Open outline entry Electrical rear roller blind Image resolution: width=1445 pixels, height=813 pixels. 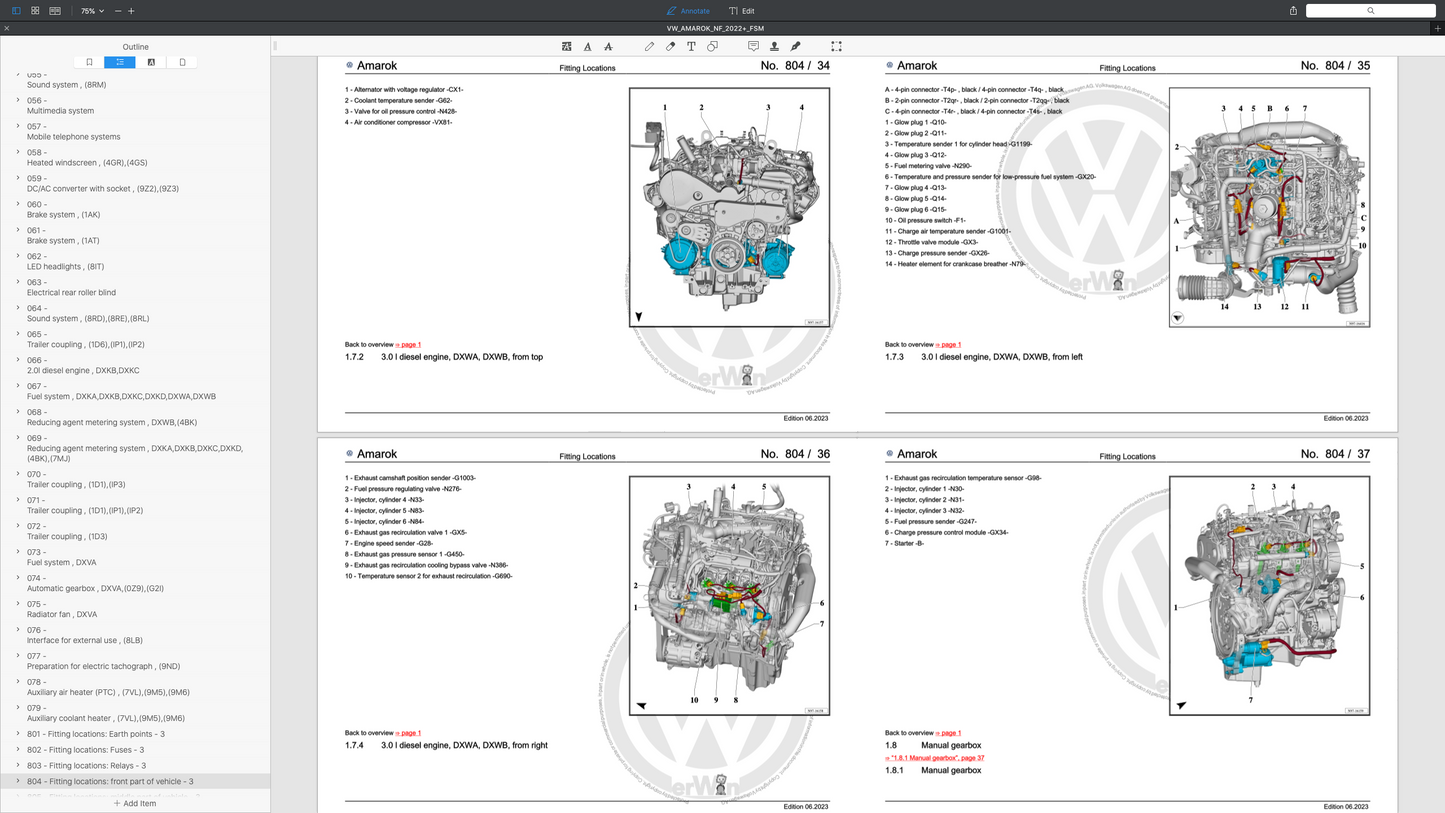tap(71, 293)
